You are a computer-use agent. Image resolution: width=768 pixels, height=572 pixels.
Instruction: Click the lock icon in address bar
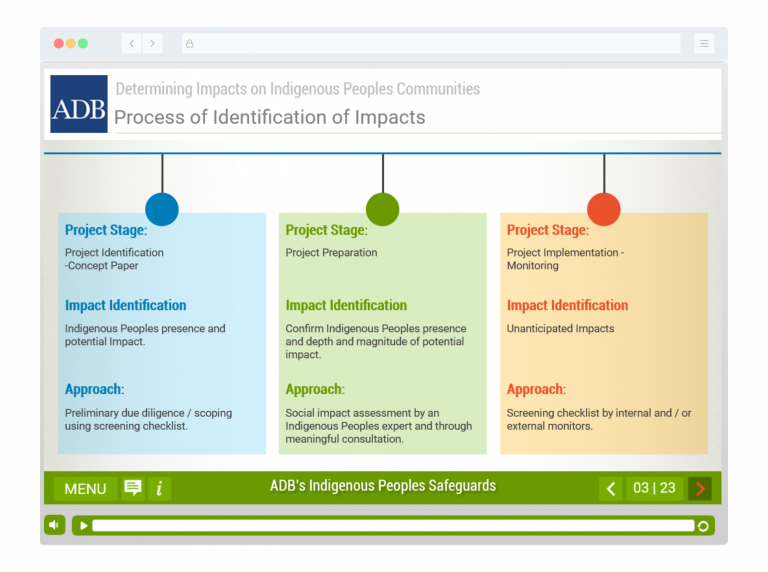click(x=190, y=44)
